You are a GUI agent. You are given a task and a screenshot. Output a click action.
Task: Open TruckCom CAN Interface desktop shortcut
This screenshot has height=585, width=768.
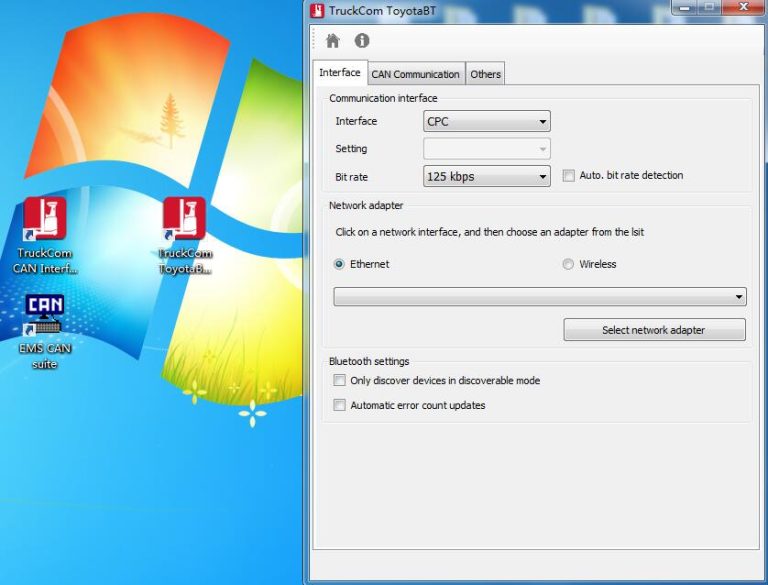(x=45, y=236)
